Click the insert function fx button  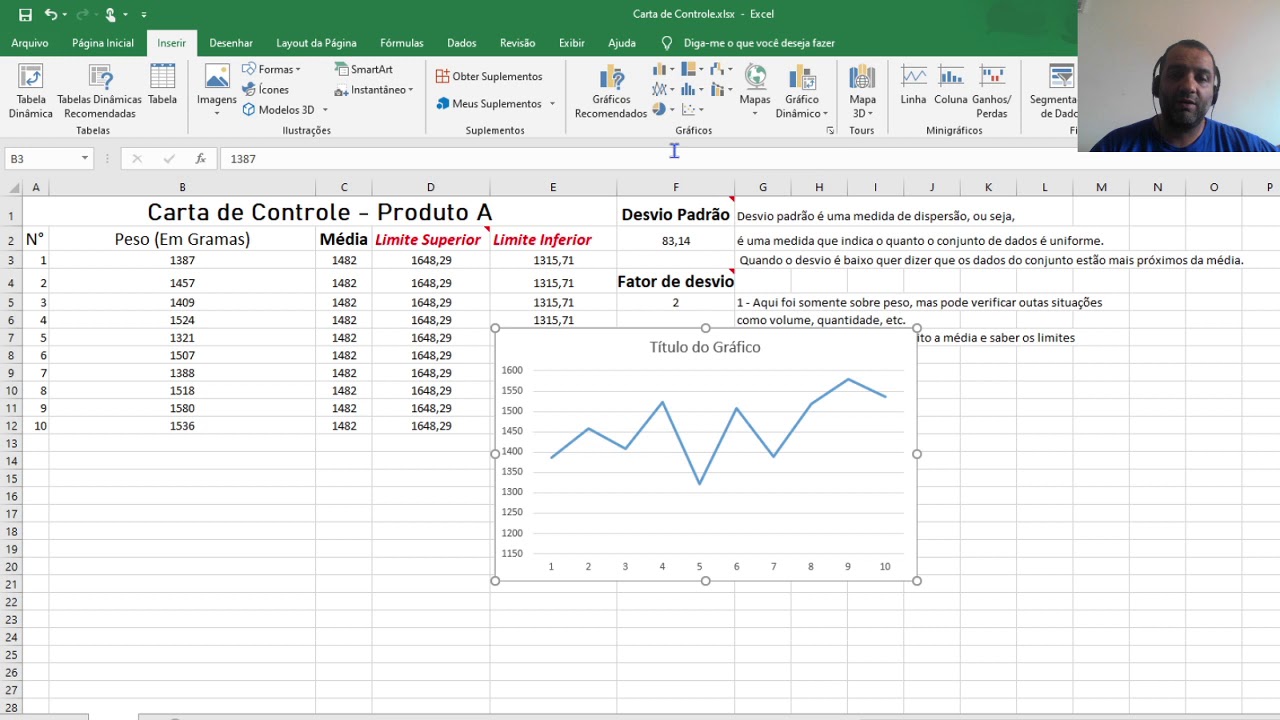[x=200, y=159]
